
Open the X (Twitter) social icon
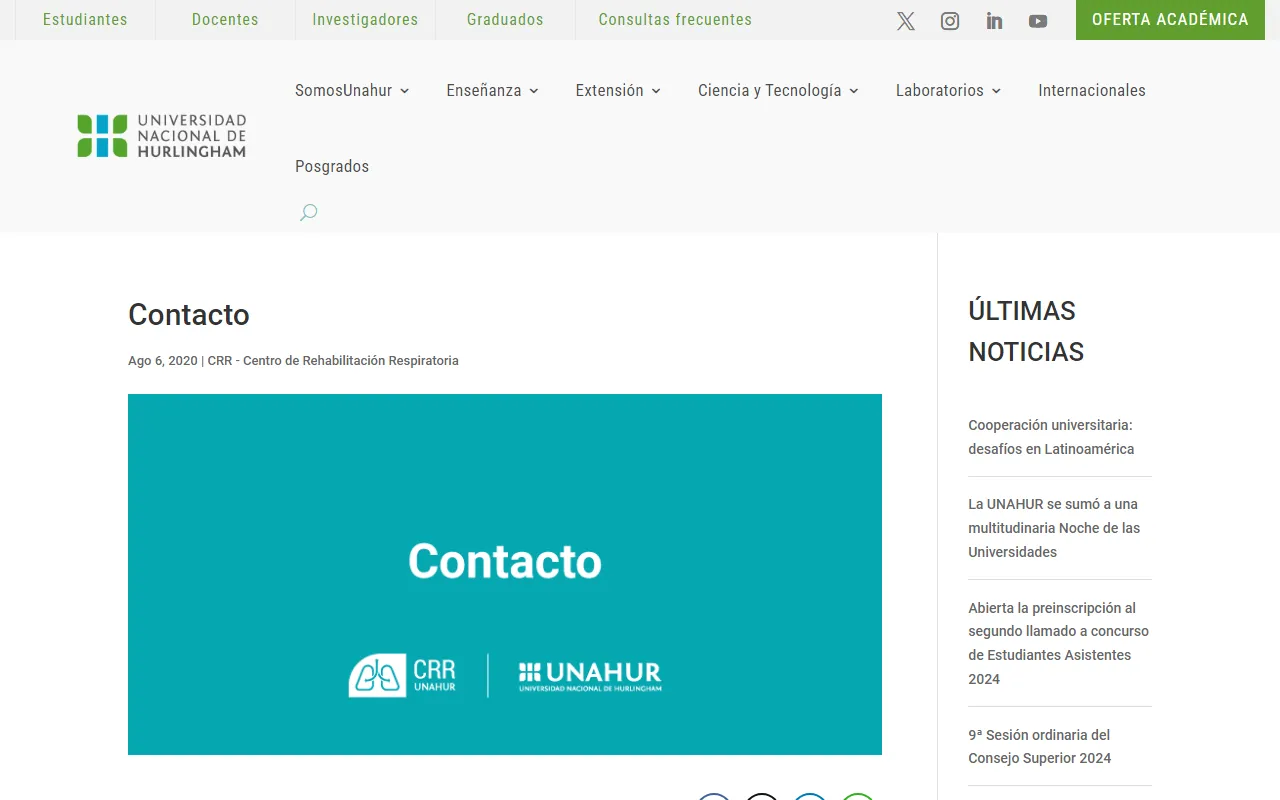pyautogui.click(x=906, y=21)
